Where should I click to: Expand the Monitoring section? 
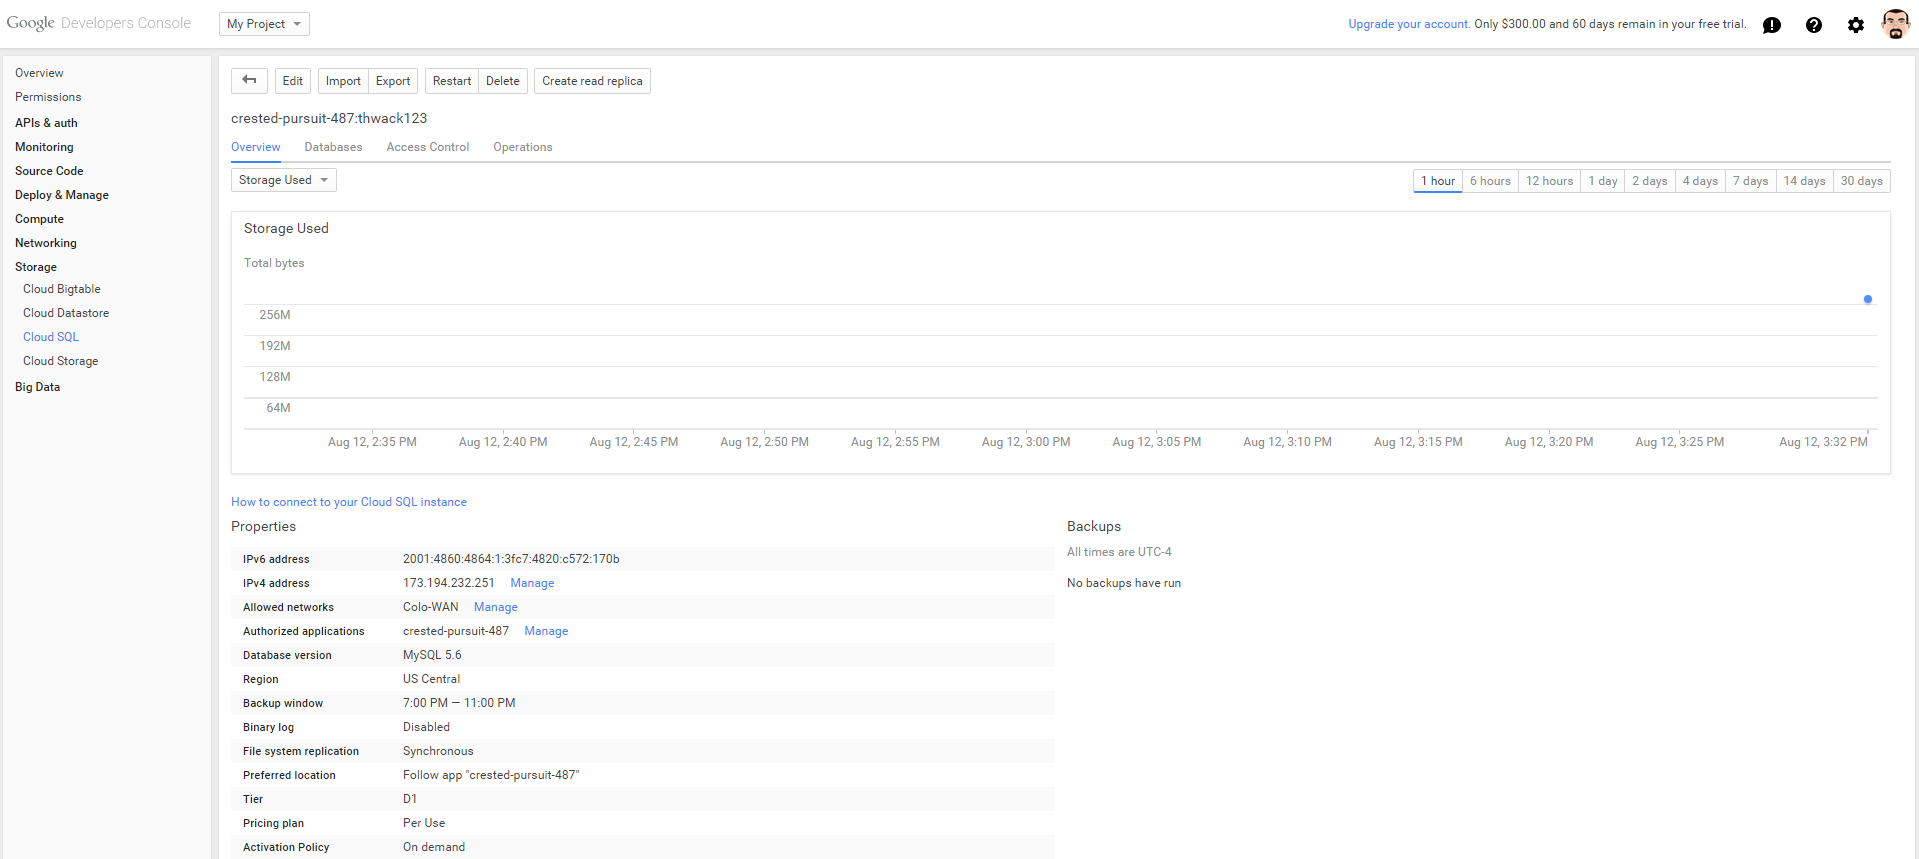coord(44,147)
